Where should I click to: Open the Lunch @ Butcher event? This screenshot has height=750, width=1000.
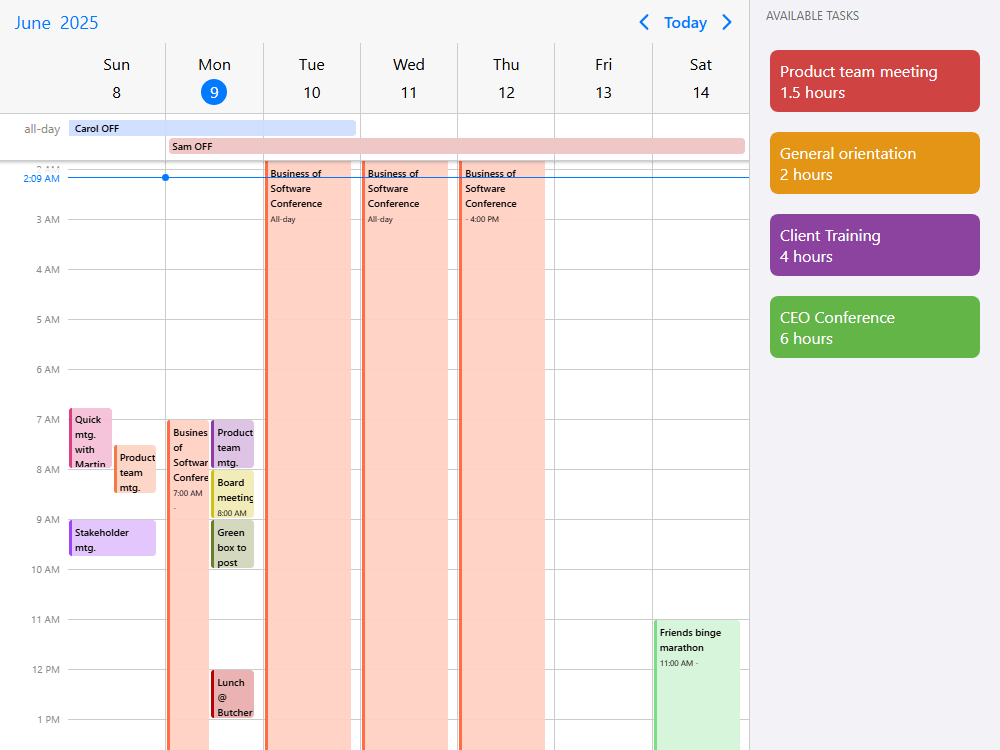(233, 695)
